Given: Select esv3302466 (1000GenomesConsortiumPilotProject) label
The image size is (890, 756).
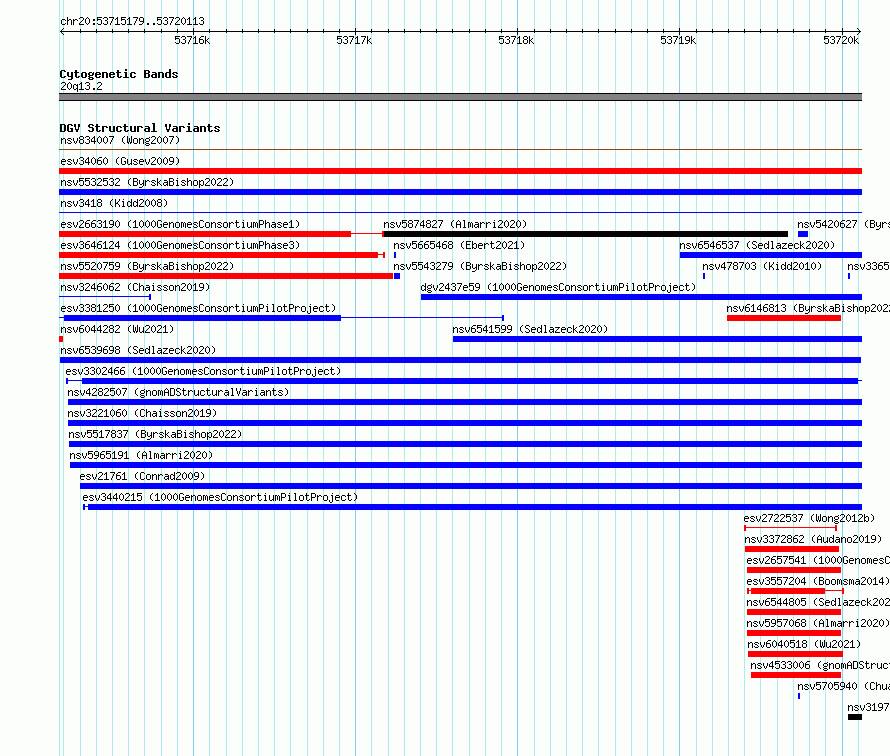Looking at the screenshot, I should [x=203, y=371].
